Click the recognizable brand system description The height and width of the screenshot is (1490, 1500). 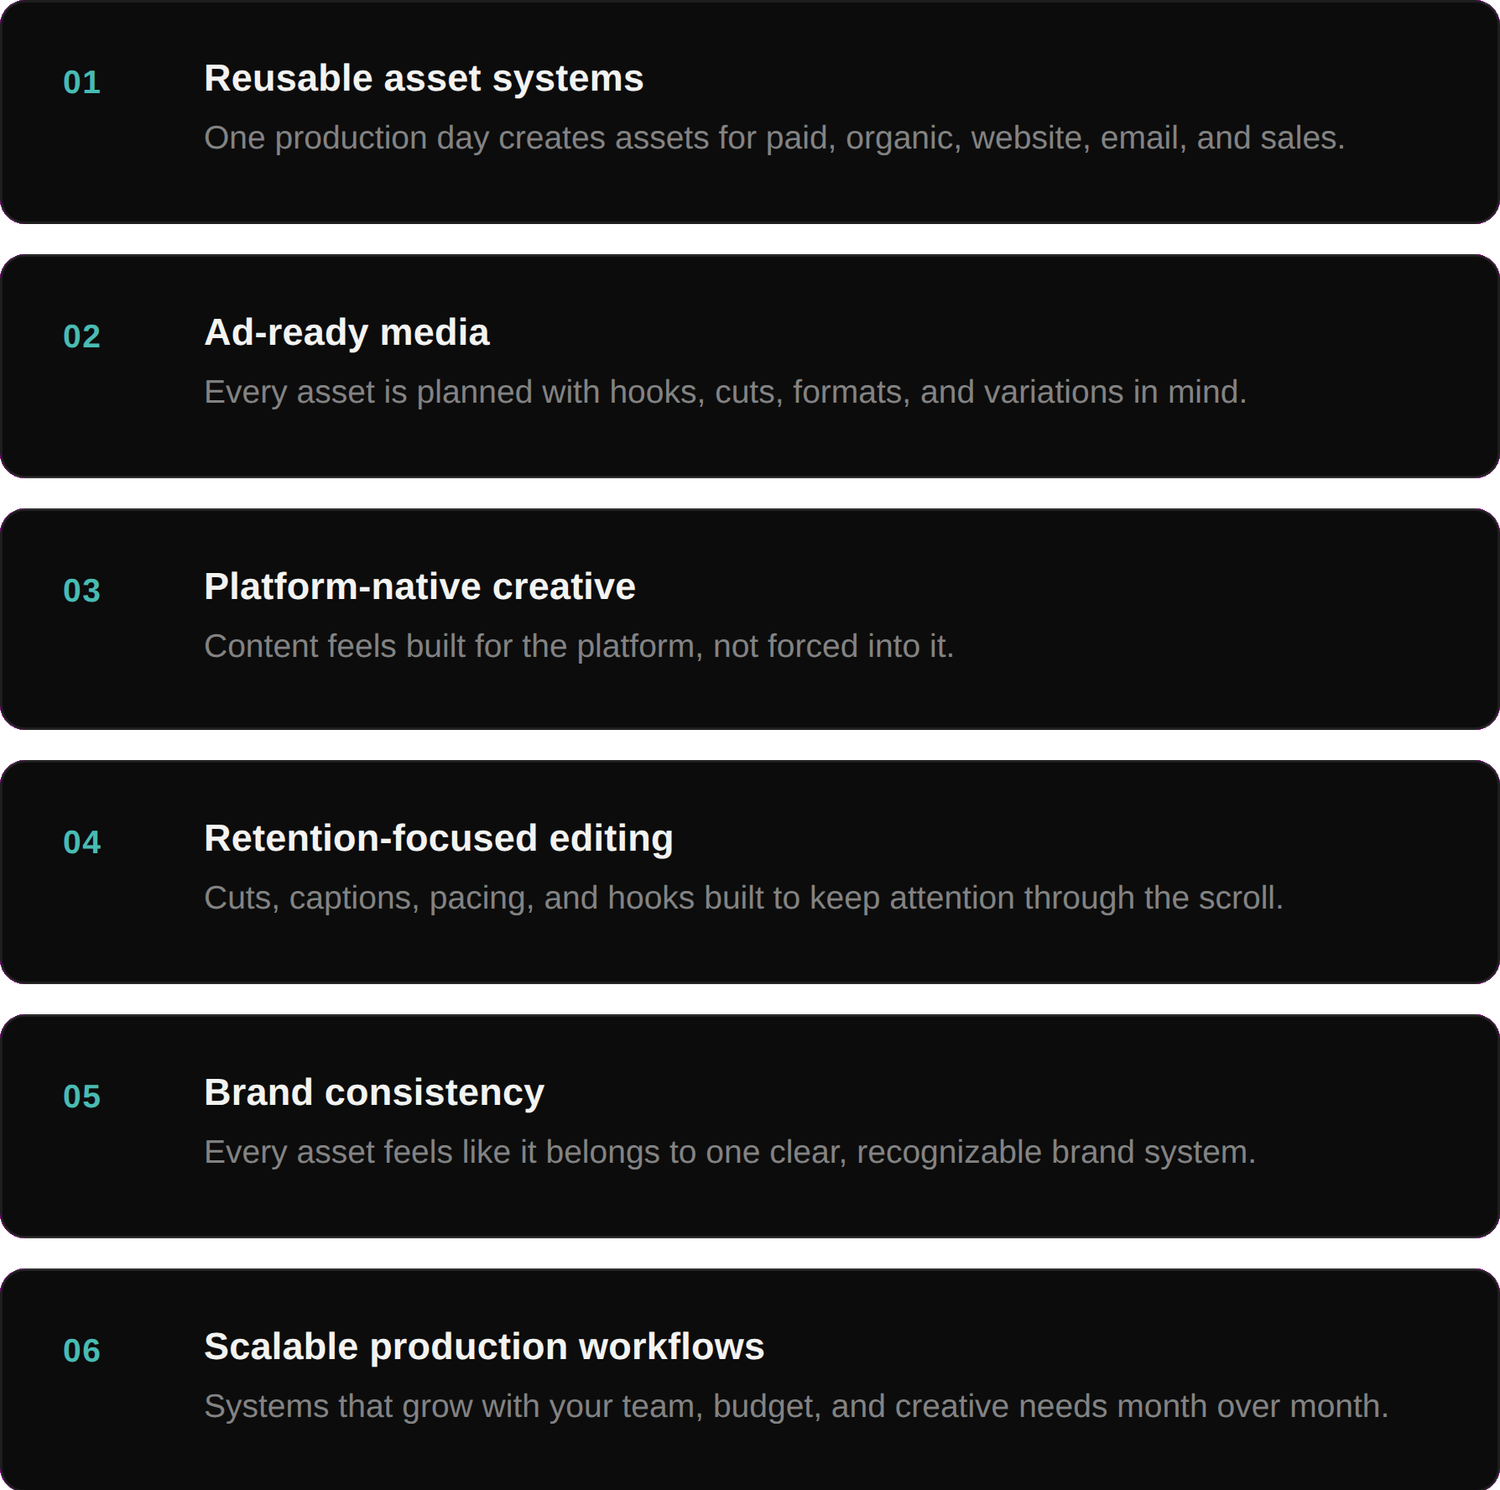(730, 1152)
